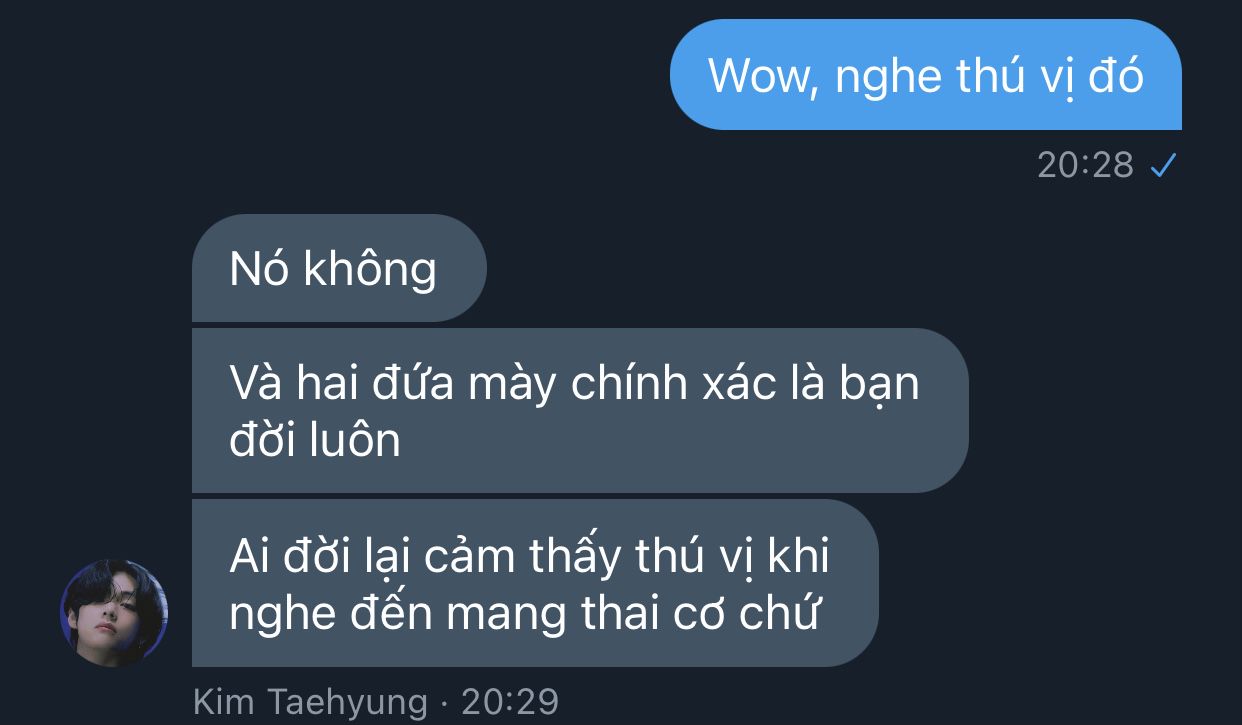Viewport: 1242px width, 725px height.
Task: Click the word "Nó" in the first gray bubble
Action: (x=259, y=268)
